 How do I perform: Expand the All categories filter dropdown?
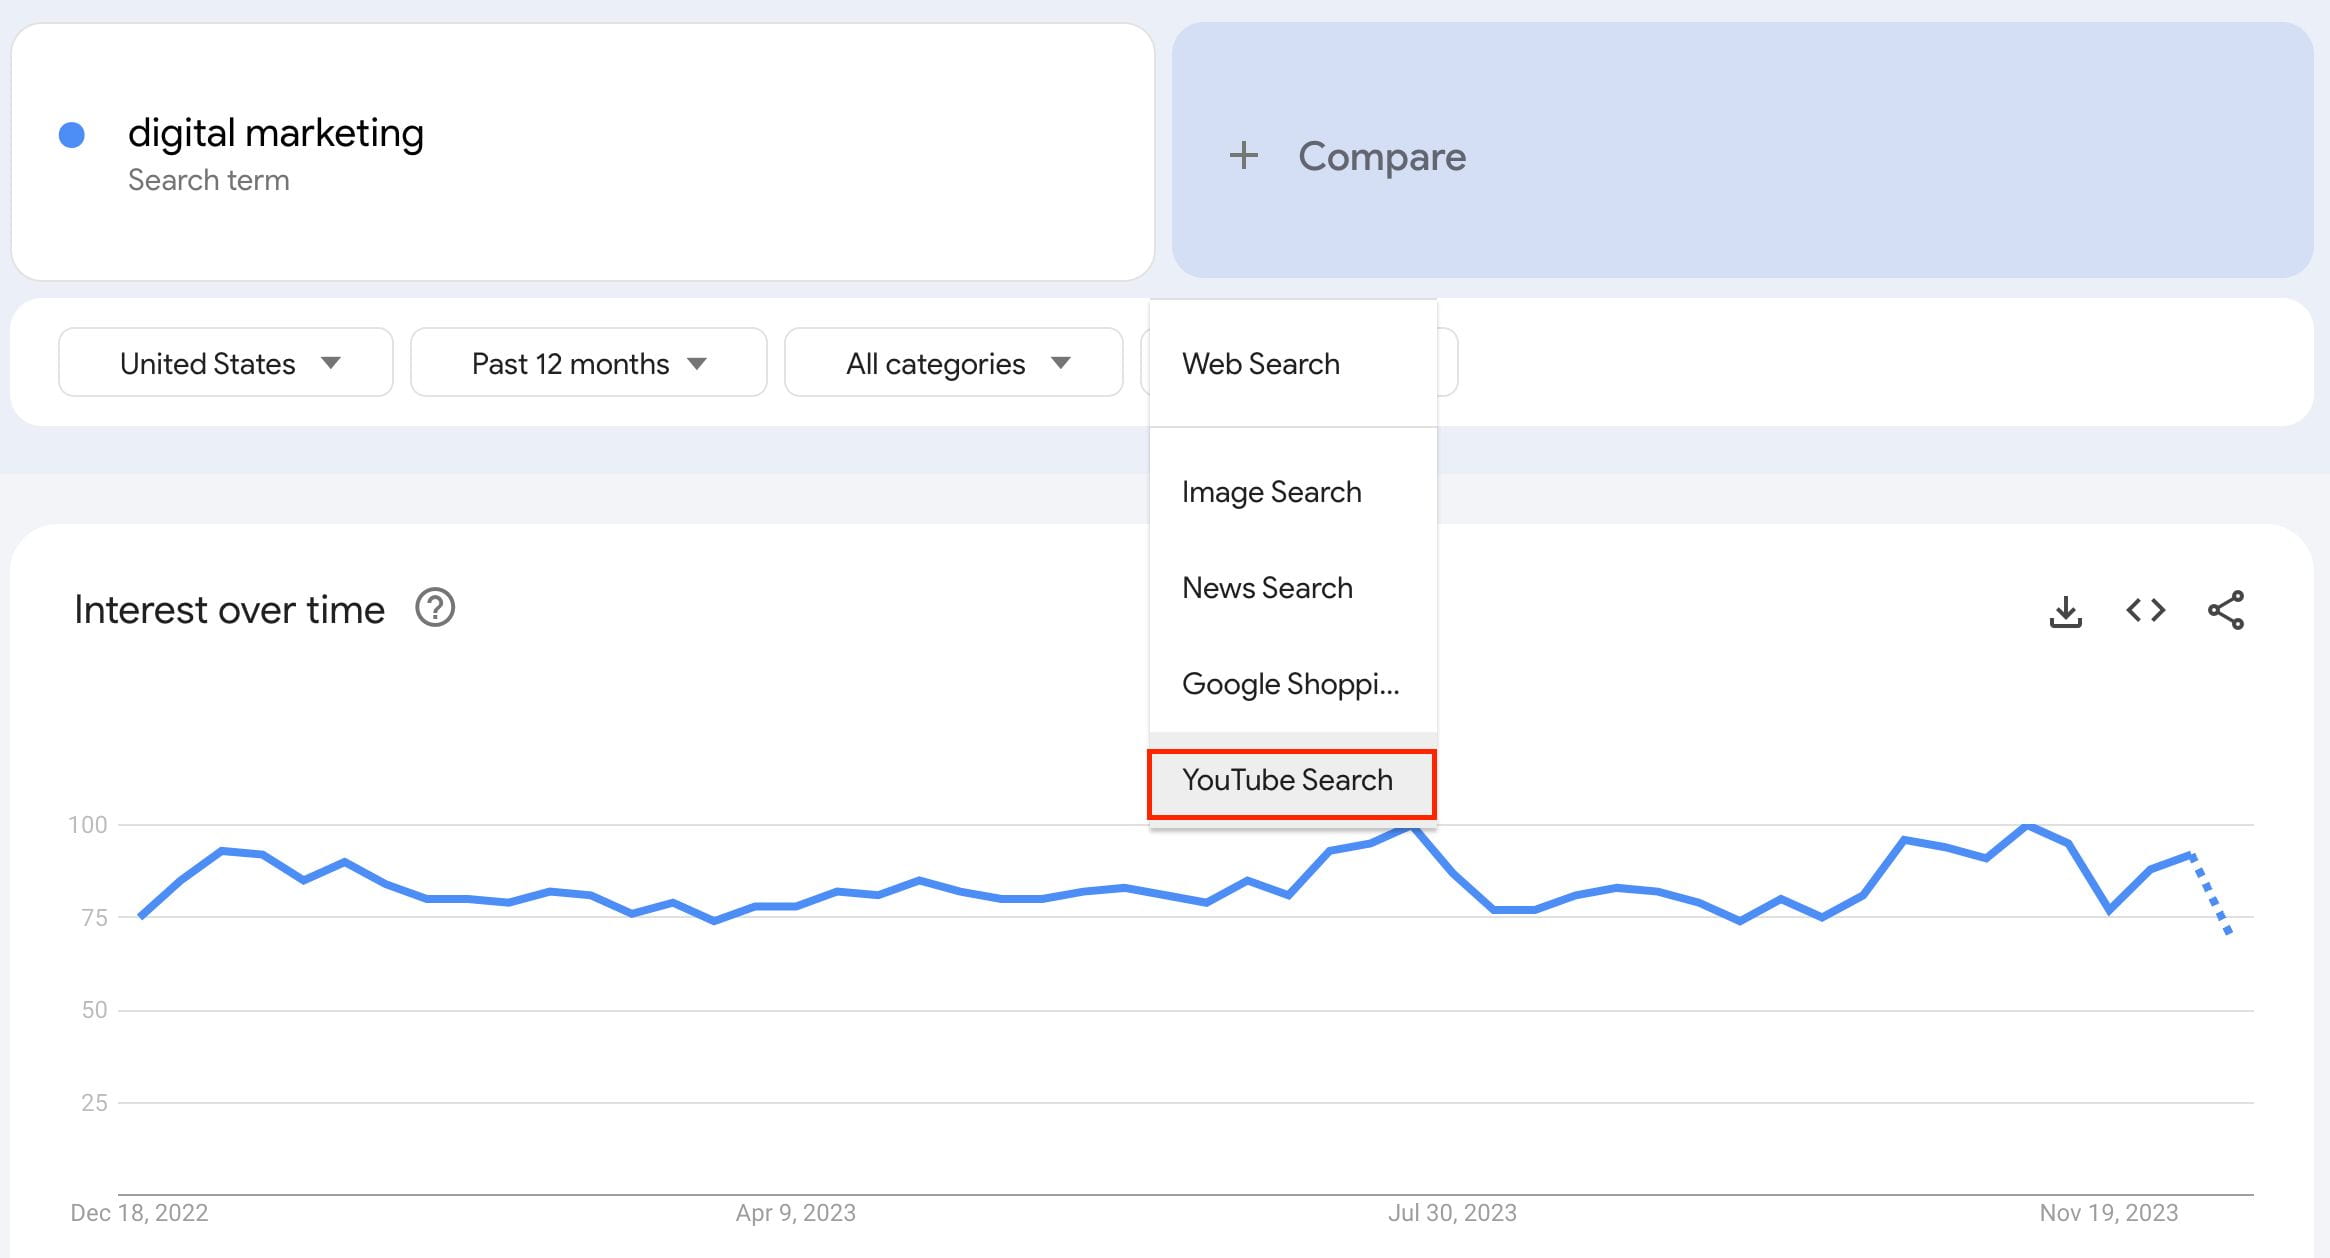point(950,363)
